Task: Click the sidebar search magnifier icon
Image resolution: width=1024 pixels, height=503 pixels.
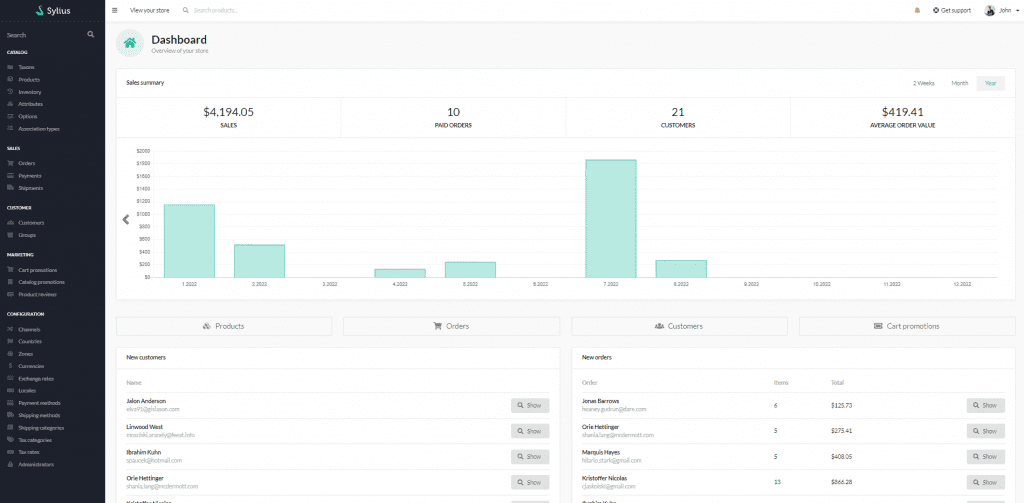Action: click(91, 35)
